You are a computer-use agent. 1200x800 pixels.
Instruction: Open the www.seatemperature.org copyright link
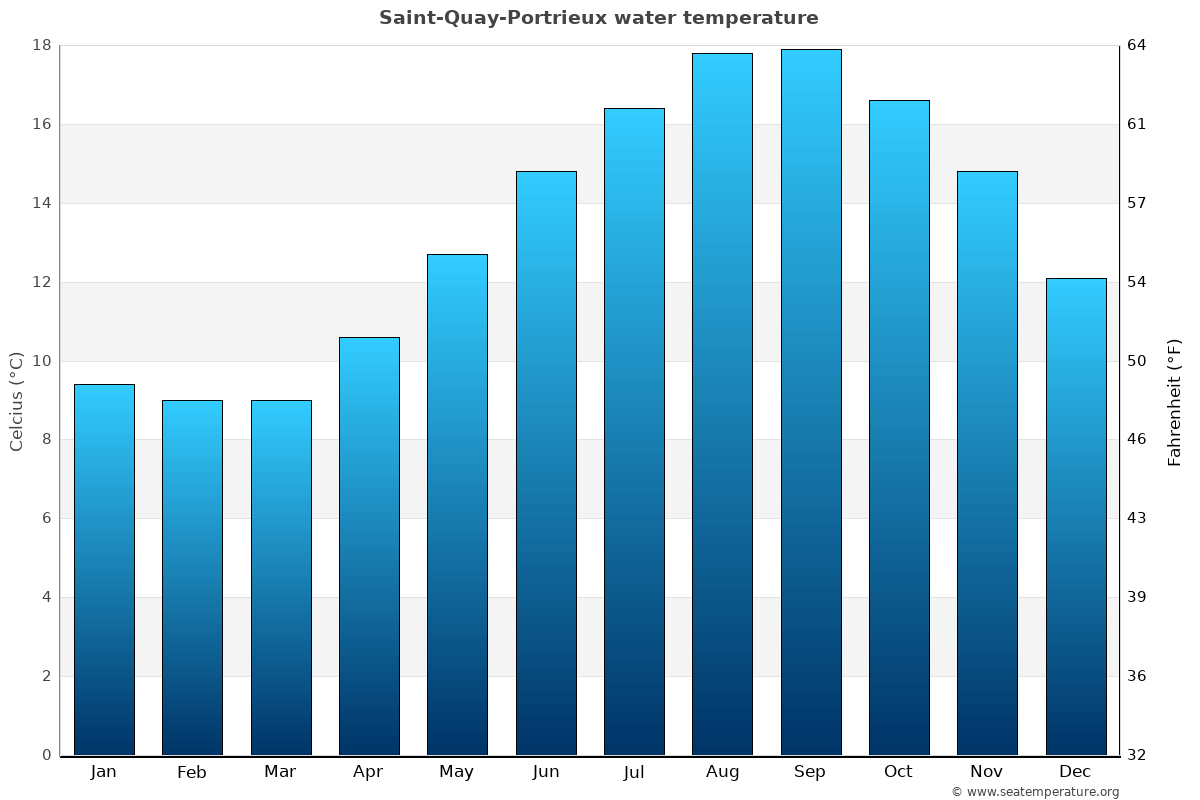point(1035,792)
